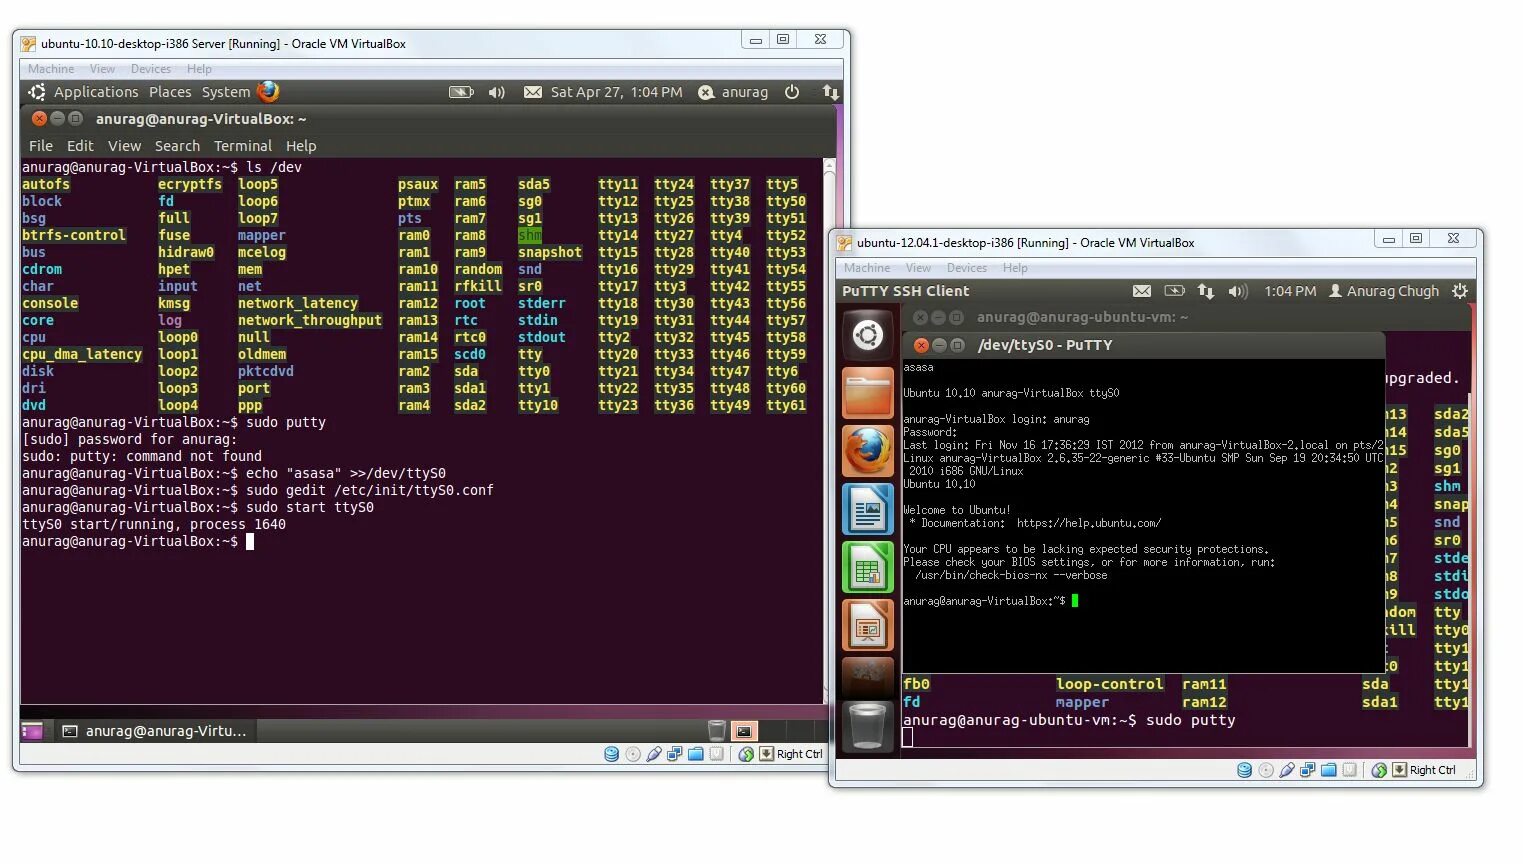Launch Firefox from the Ubuntu 10.10 top panel
Viewport: 1523px width, 864px height.
pos(268,92)
